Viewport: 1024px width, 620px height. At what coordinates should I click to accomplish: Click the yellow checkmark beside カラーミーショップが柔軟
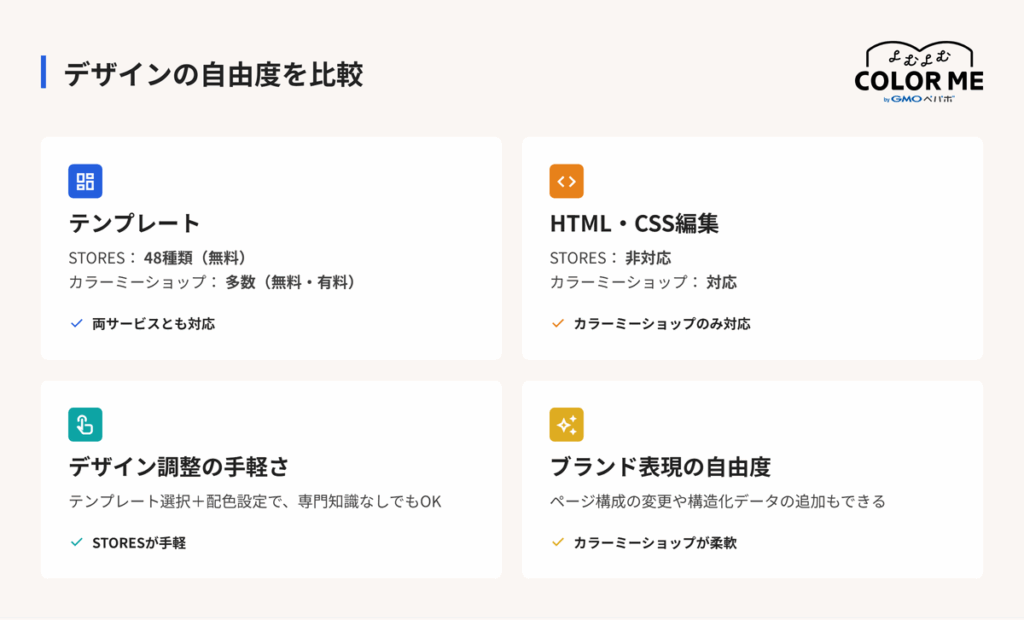[558, 542]
